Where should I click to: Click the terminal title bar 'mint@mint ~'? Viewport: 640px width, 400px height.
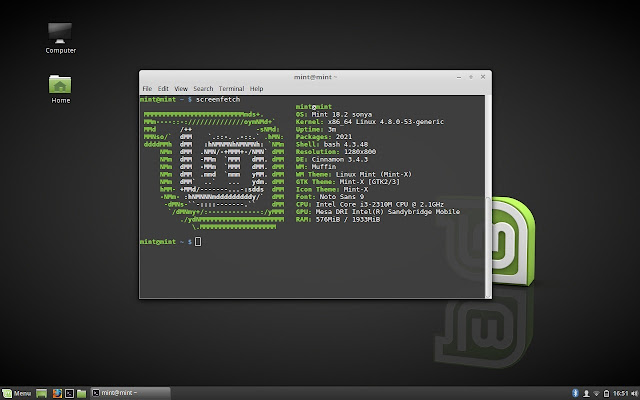point(315,77)
